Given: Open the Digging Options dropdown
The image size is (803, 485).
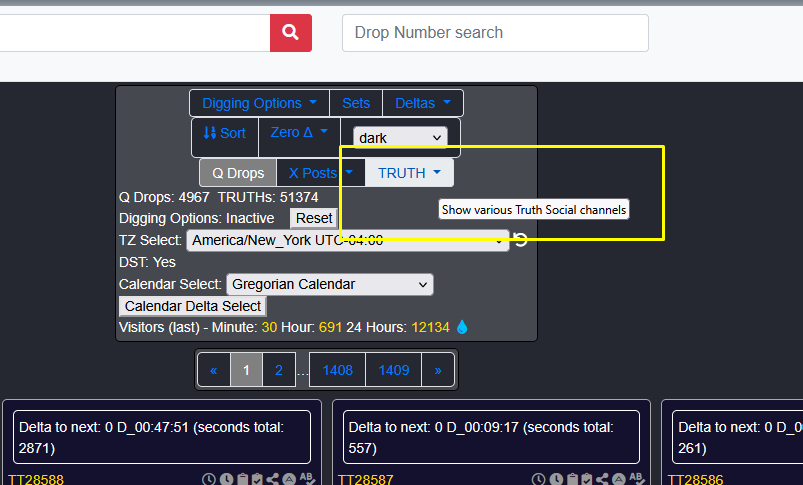Looking at the screenshot, I should 260,103.
